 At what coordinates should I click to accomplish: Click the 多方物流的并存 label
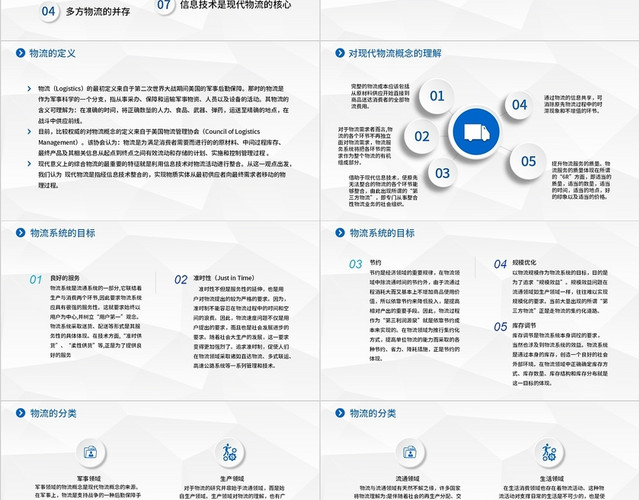pos(98,11)
